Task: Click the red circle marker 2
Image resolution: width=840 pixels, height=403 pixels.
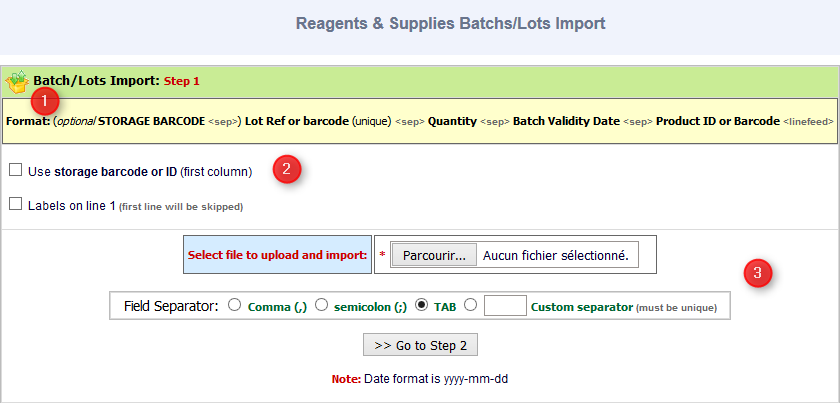Action: tap(286, 169)
